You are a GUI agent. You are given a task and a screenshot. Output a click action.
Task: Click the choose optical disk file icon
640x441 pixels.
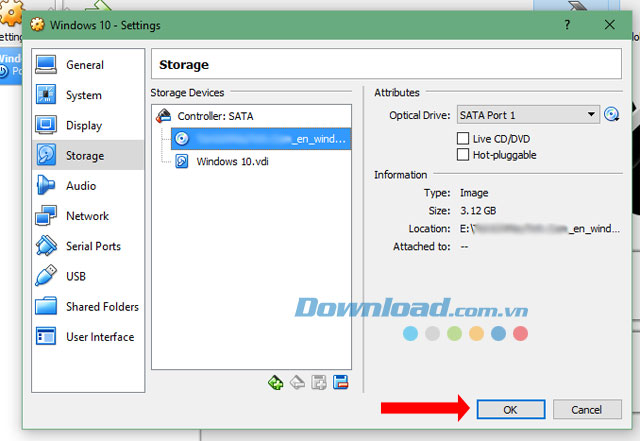(x=611, y=114)
